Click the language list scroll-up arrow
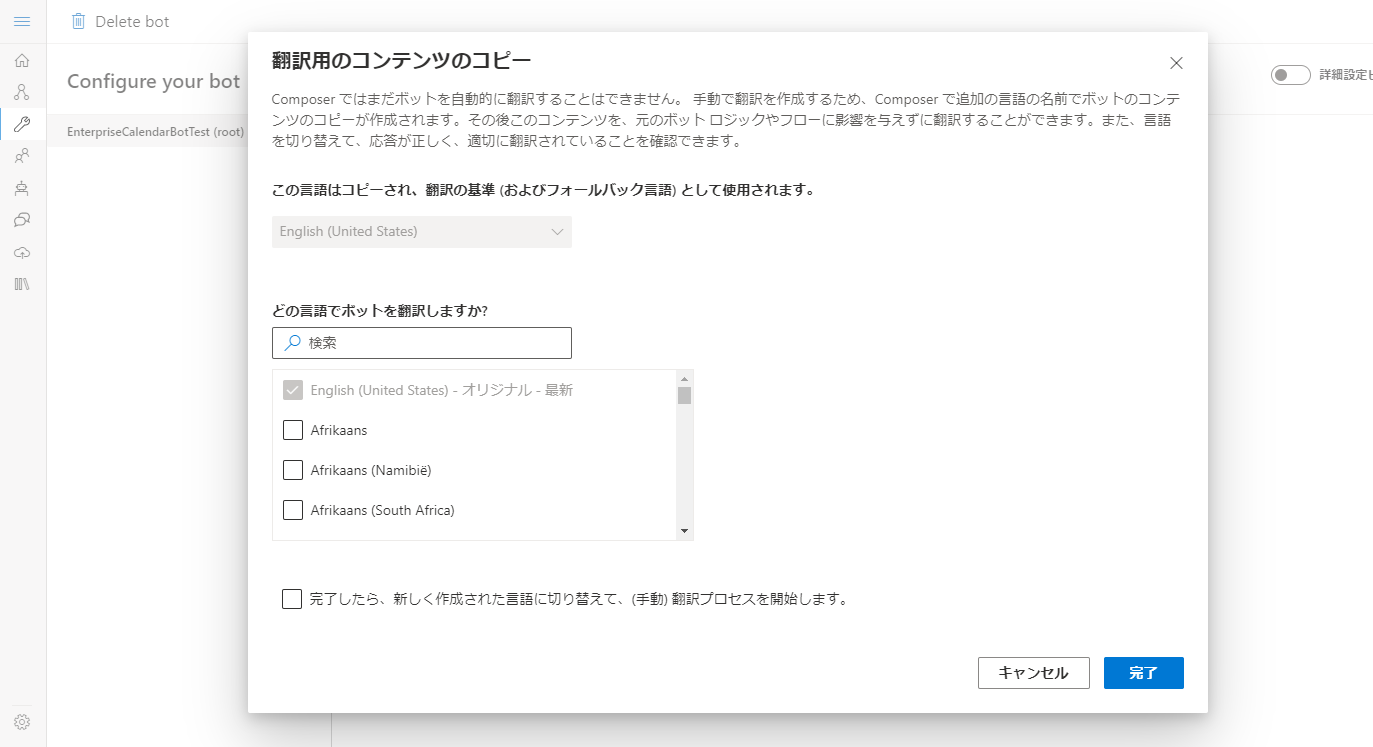 pyautogui.click(x=685, y=378)
